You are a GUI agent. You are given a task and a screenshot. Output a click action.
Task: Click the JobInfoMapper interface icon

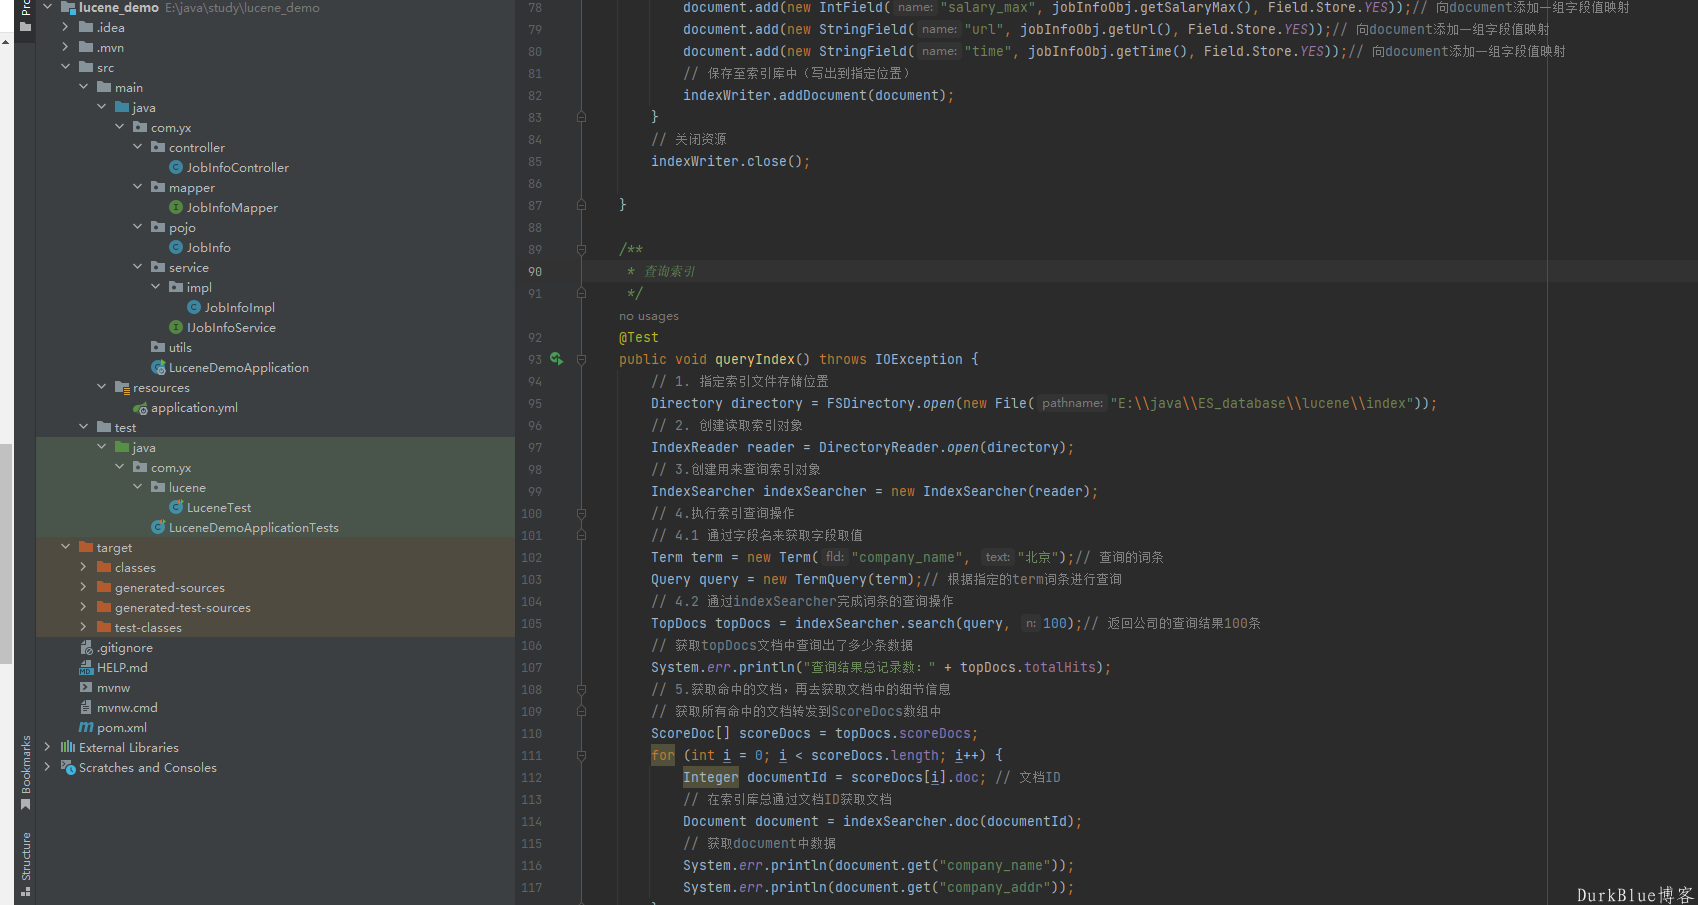(x=176, y=208)
